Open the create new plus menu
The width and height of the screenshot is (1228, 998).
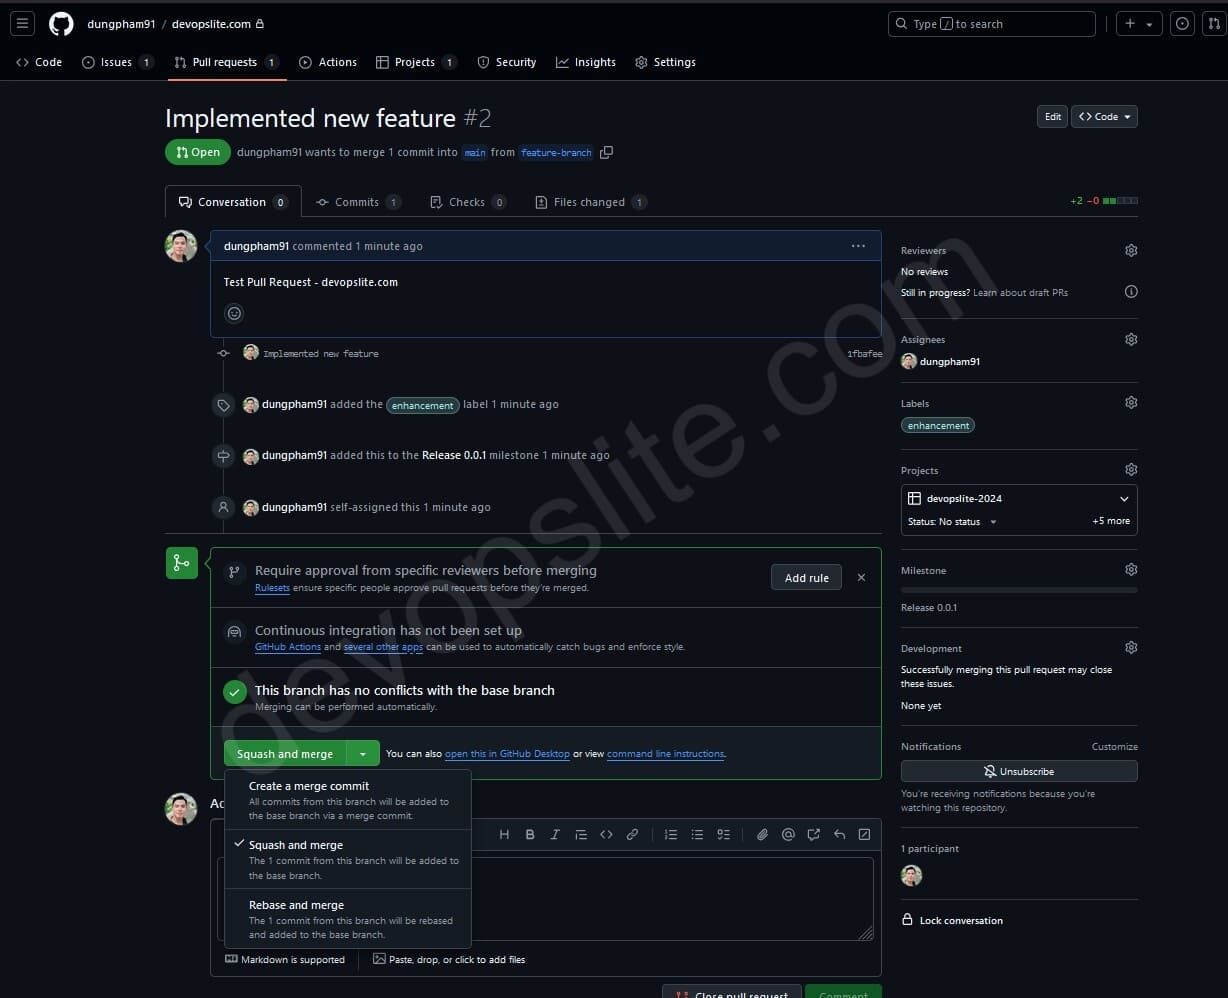[x=1138, y=23]
